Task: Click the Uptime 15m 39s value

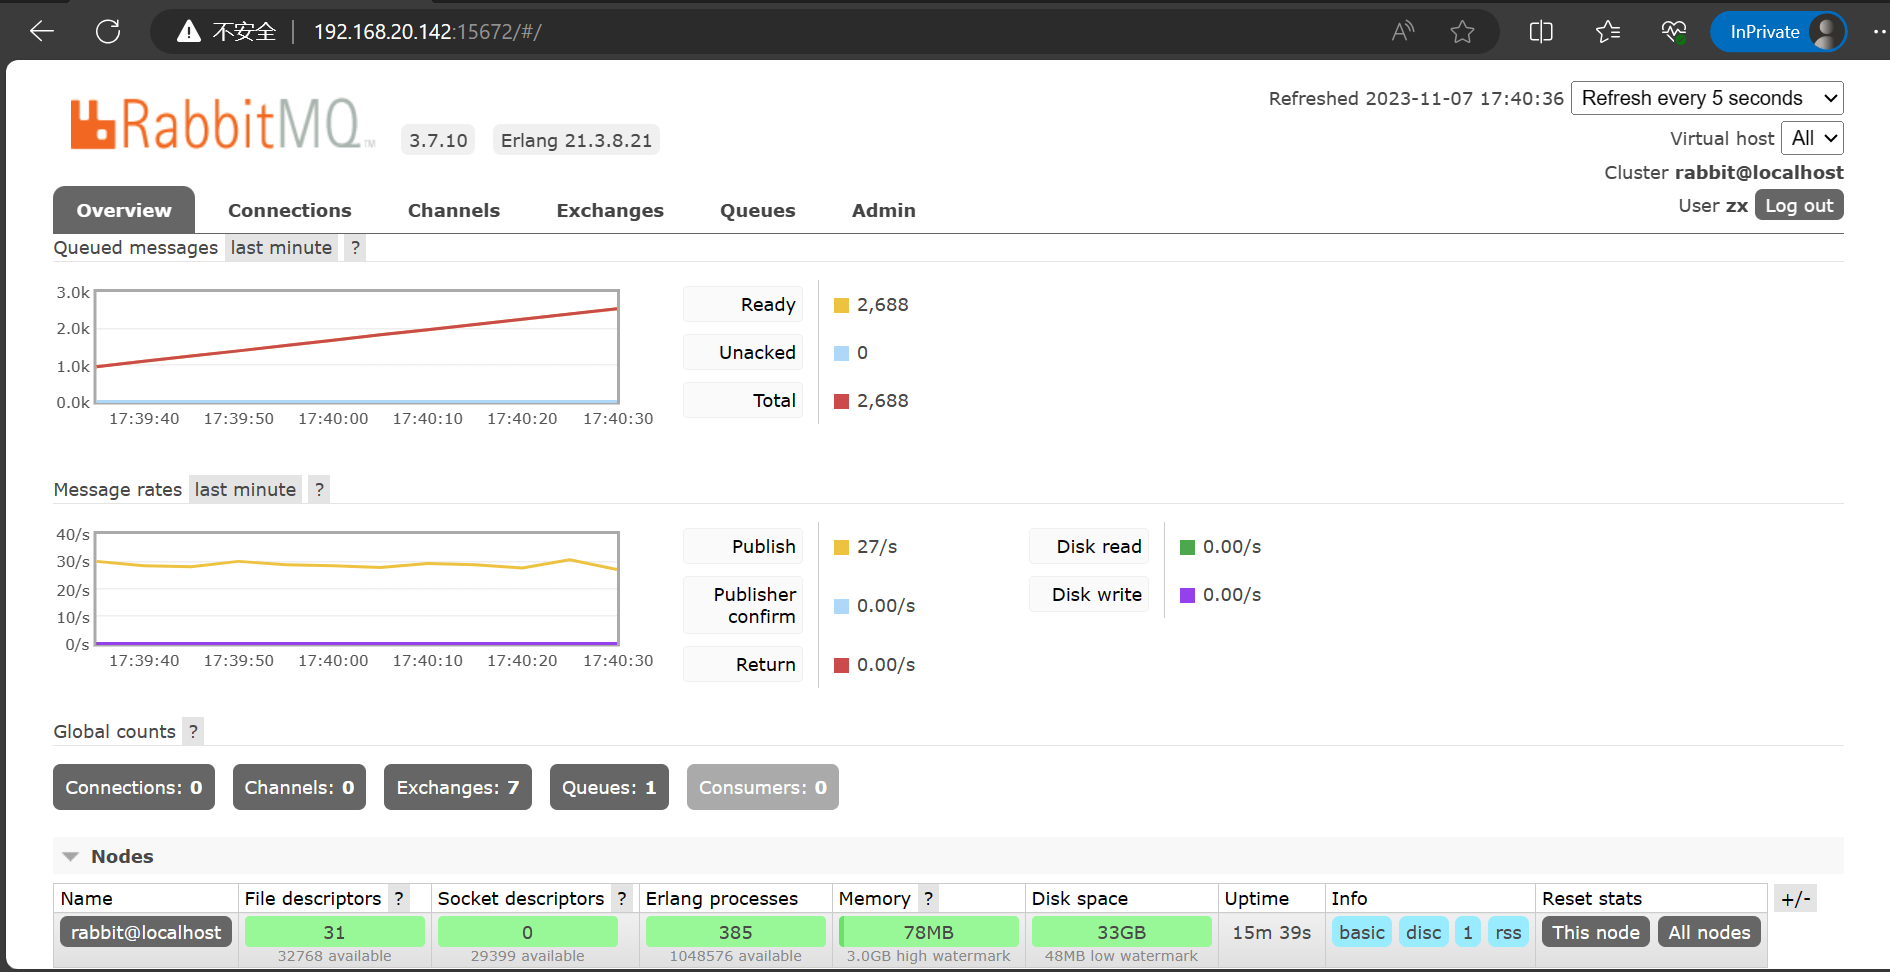Action: tap(1271, 932)
